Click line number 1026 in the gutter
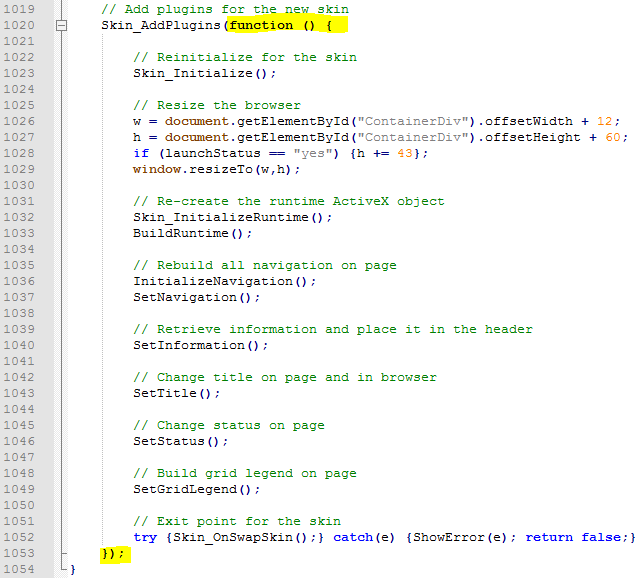 point(19,121)
